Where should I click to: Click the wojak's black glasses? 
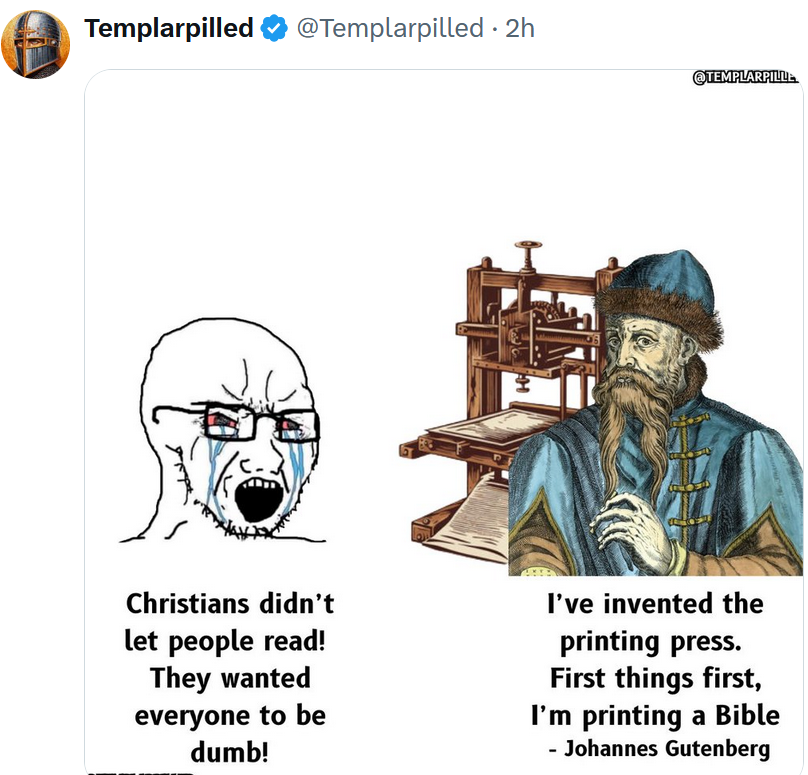pos(240,424)
